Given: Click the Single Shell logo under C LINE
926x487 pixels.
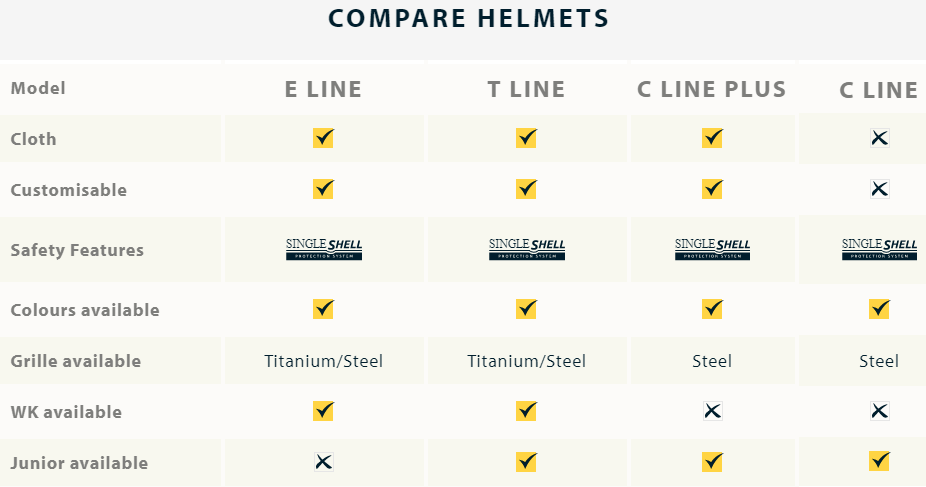Looking at the screenshot, I should coord(879,249).
